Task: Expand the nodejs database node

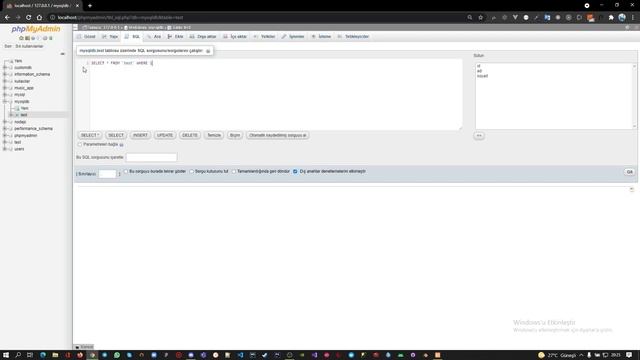Action: click(5, 122)
